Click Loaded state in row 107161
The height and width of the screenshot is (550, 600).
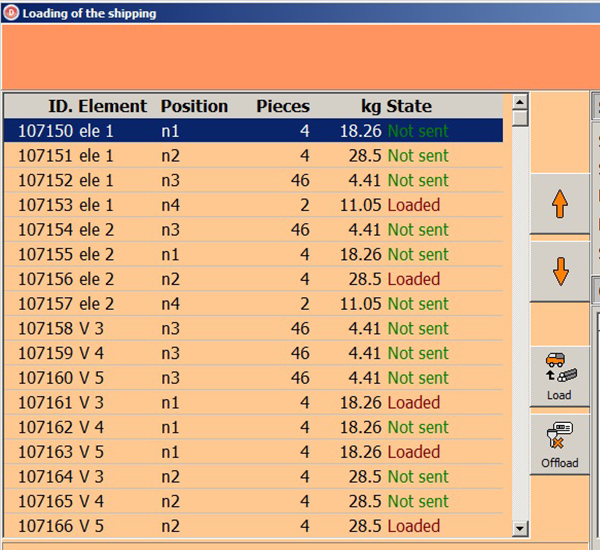point(414,402)
